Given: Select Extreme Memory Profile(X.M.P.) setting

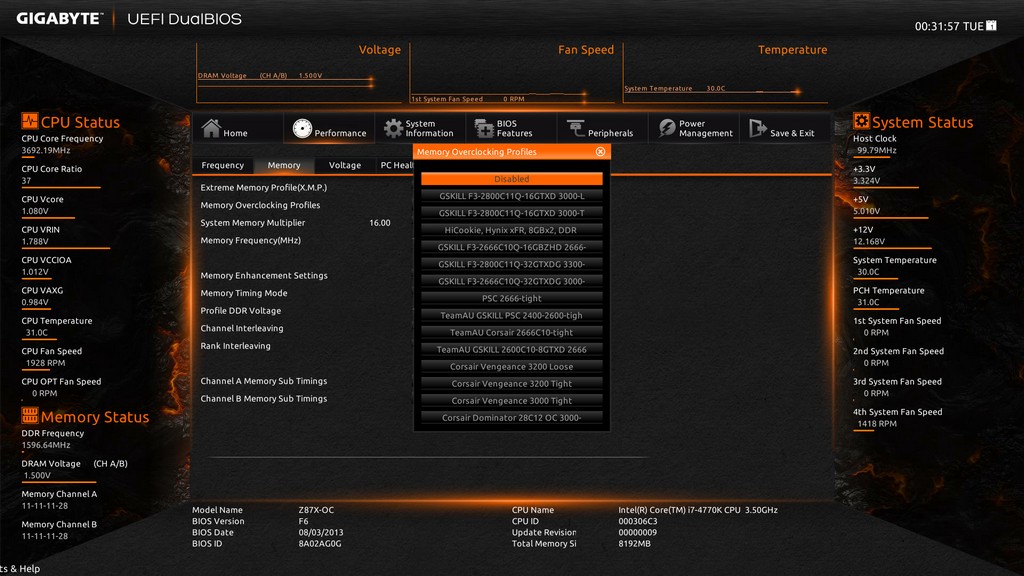Looking at the screenshot, I should pos(263,187).
